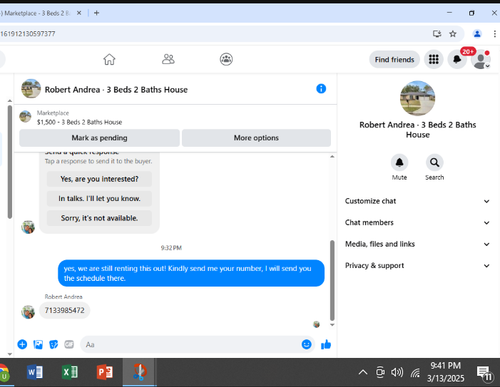Open Chrome three-dot menu
Image resolution: width=500 pixels, height=387 pixels.
495,34
